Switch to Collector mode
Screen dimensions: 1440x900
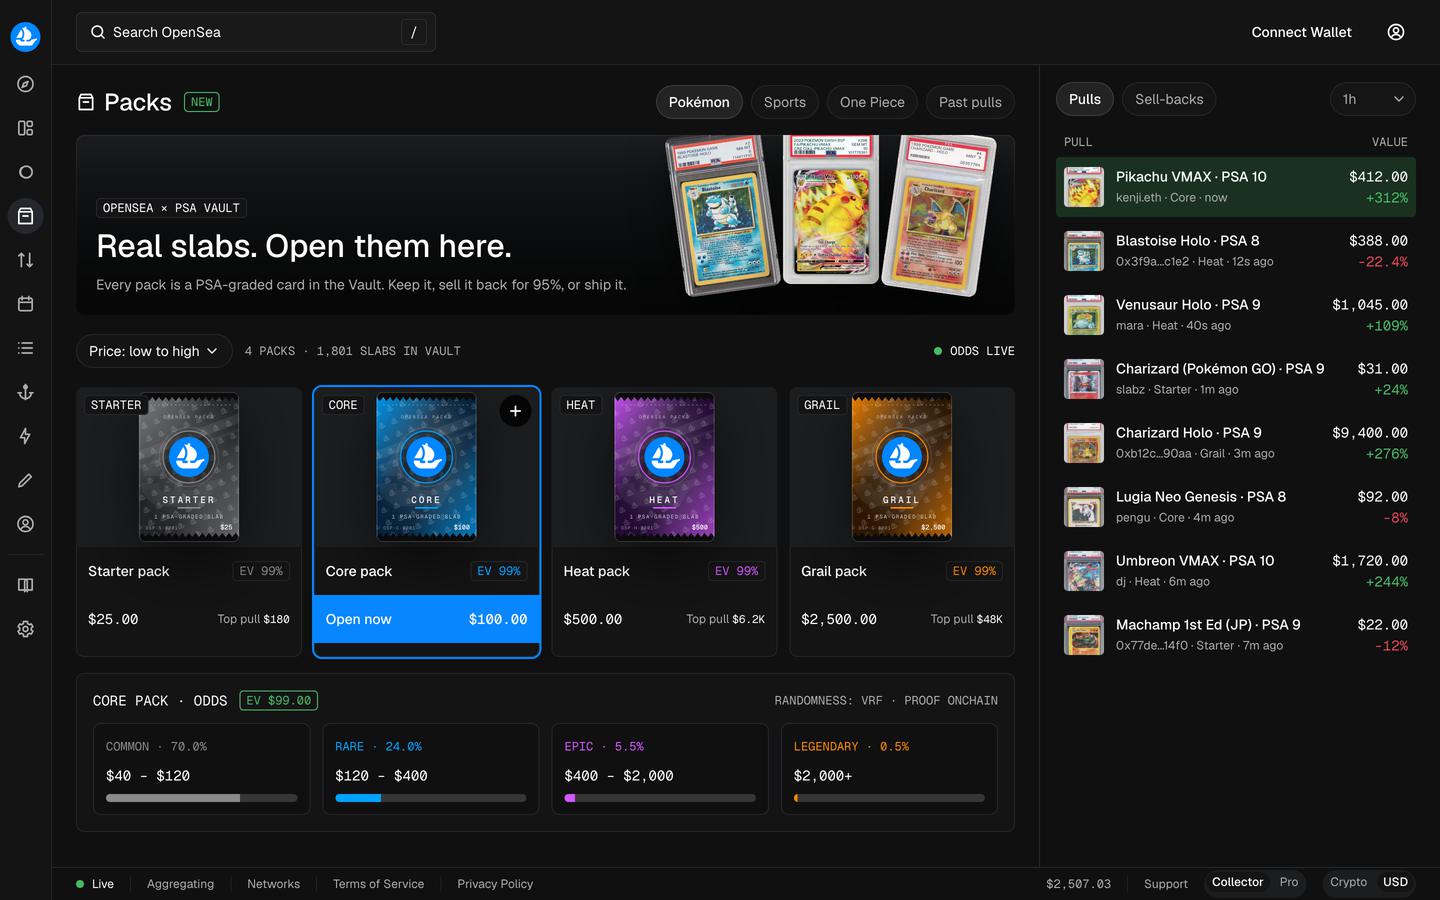(x=1237, y=882)
